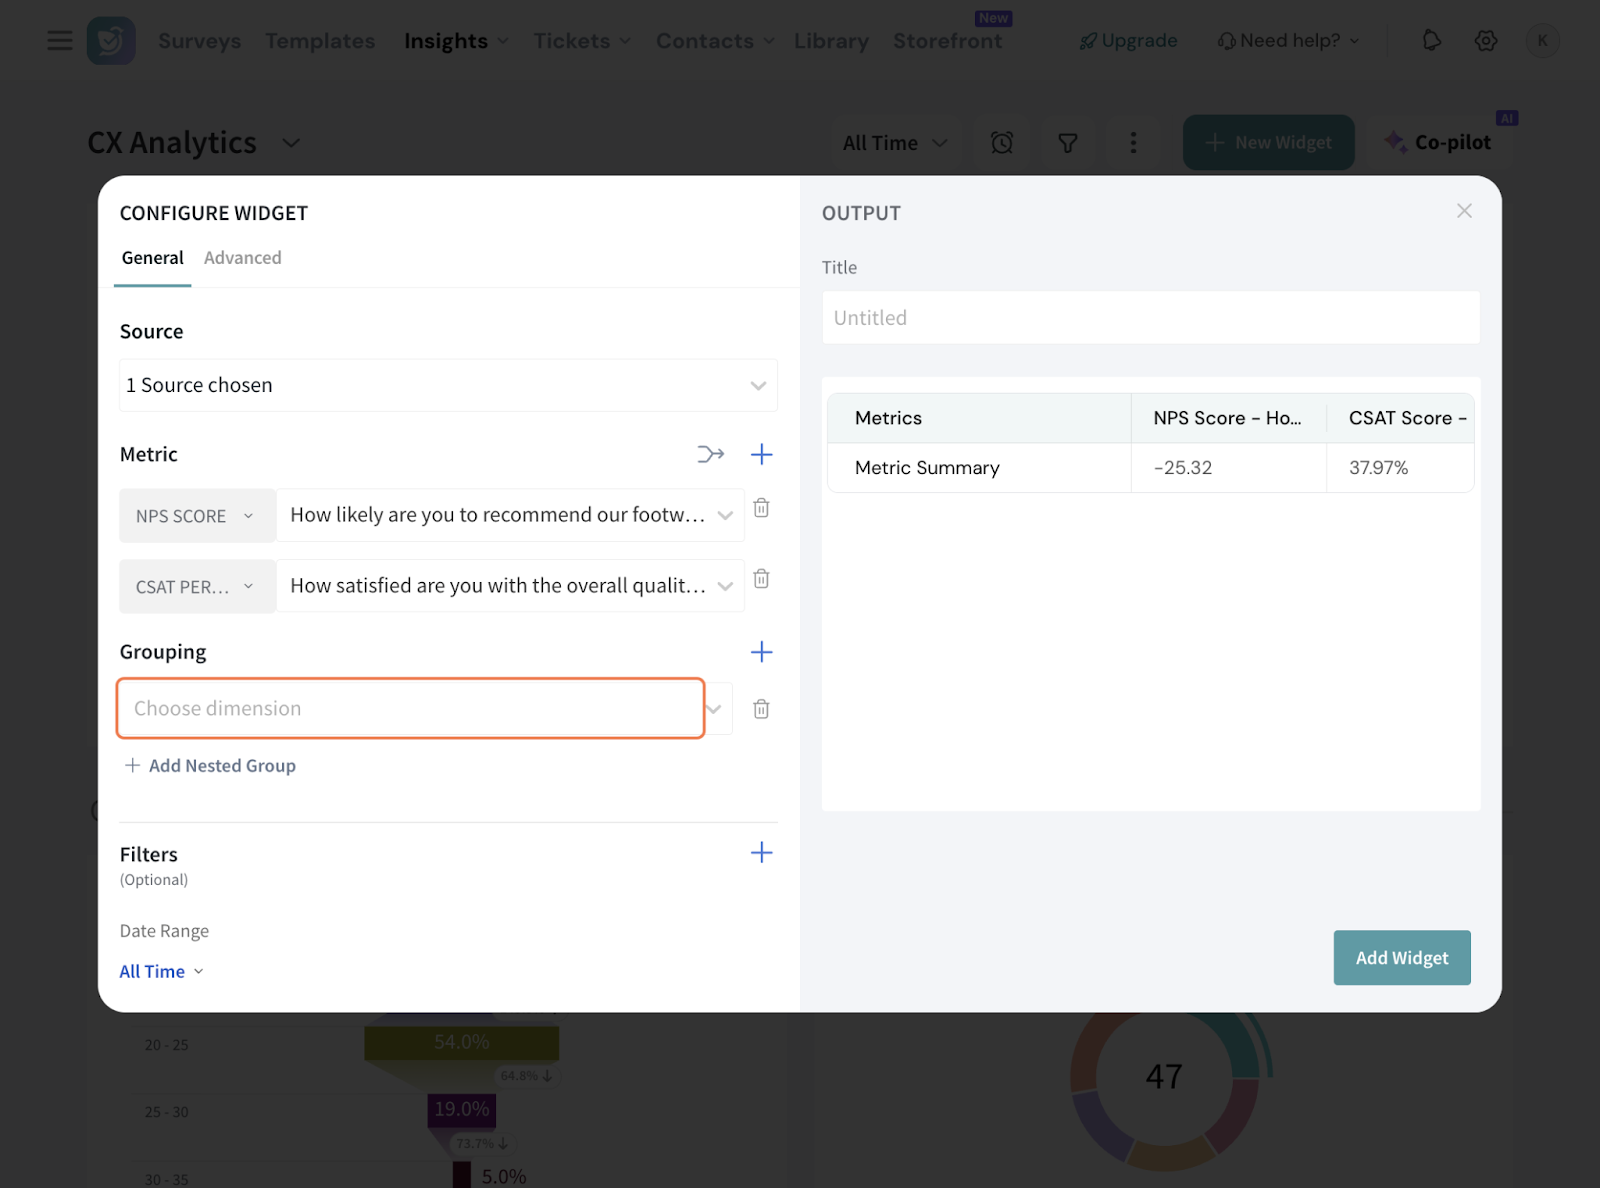
Task: Delete the CSAT metric row
Action: [x=761, y=579]
